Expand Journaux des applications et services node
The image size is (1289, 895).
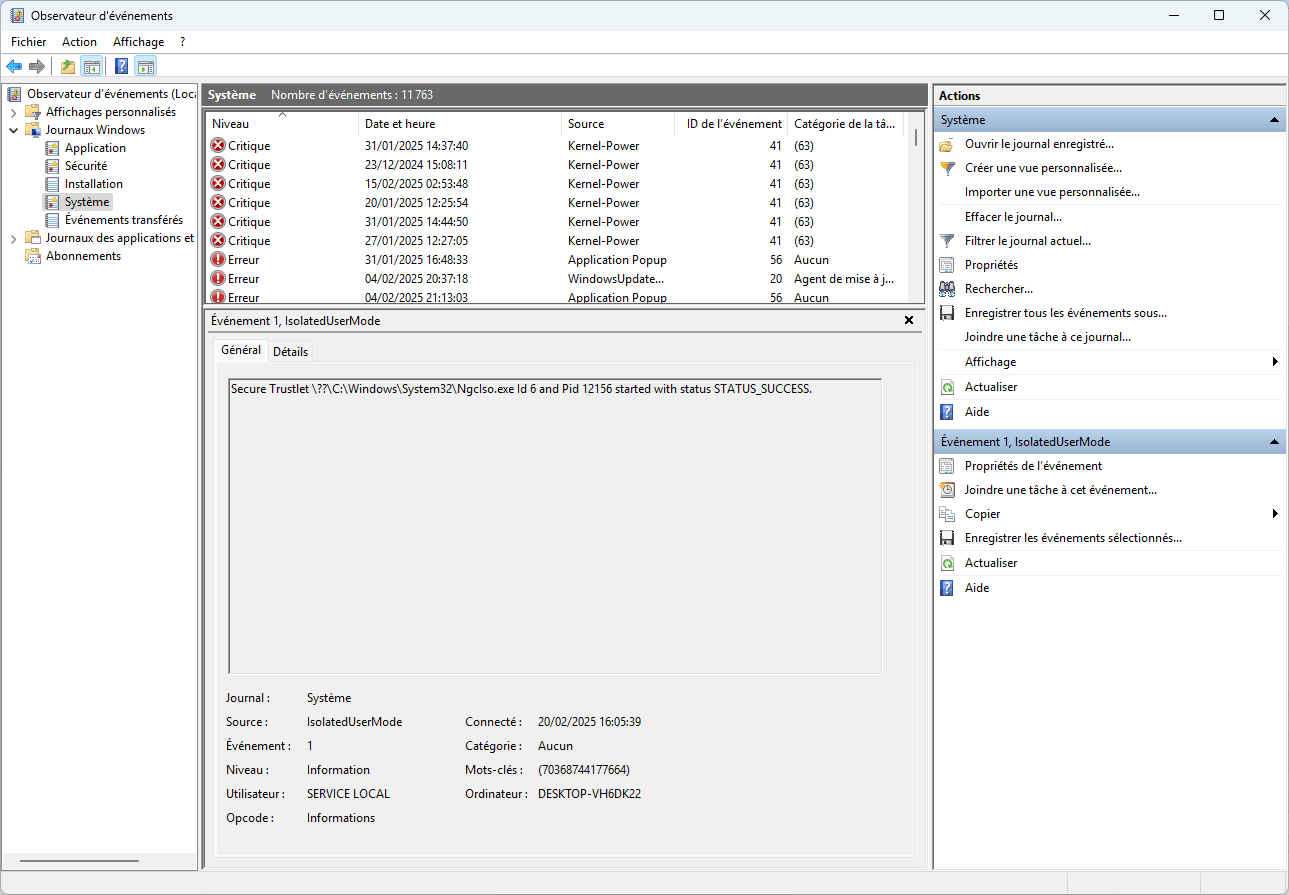13,238
